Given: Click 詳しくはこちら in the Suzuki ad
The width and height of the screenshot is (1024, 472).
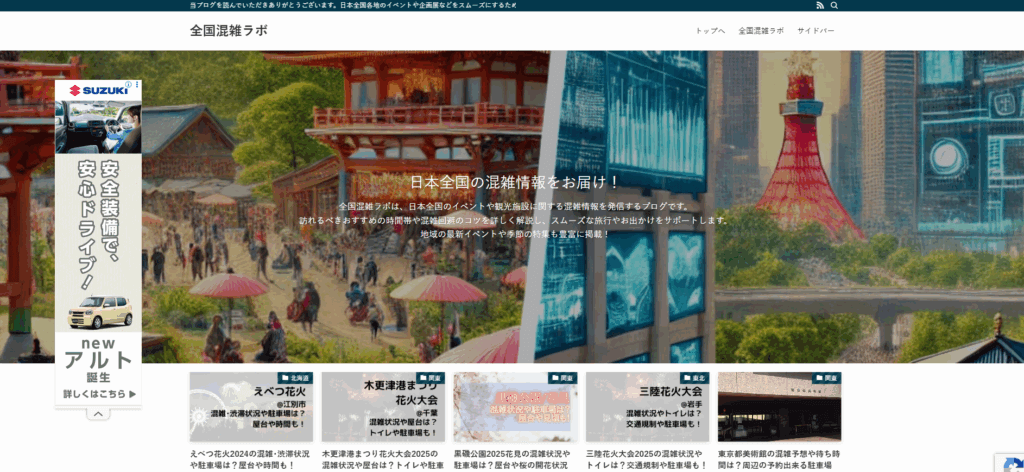Looking at the screenshot, I should click(98, 394).
